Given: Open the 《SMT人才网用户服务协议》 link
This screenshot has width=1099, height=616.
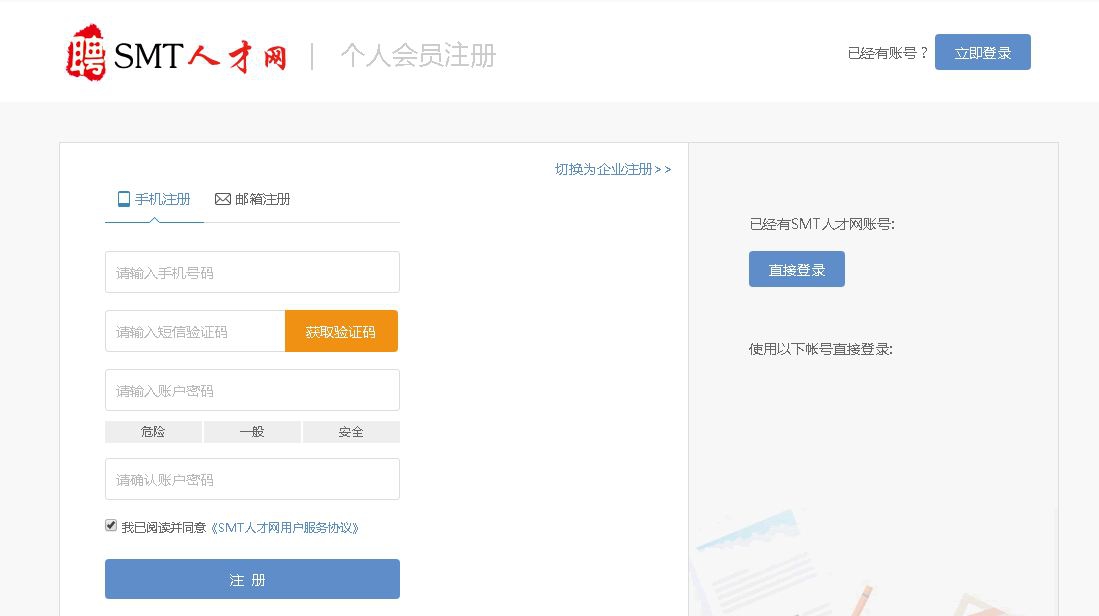Looking at the screenshot, I should point(285,527).
